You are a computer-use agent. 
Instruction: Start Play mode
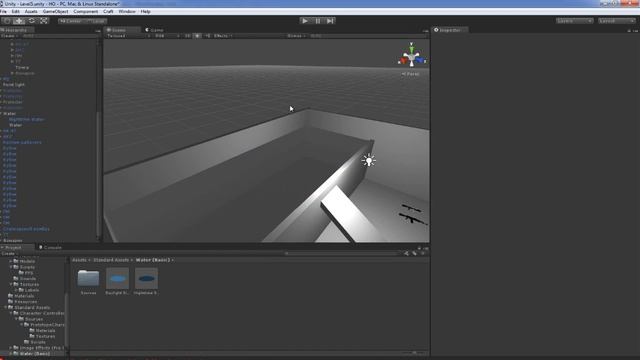[x=305, y=21]
